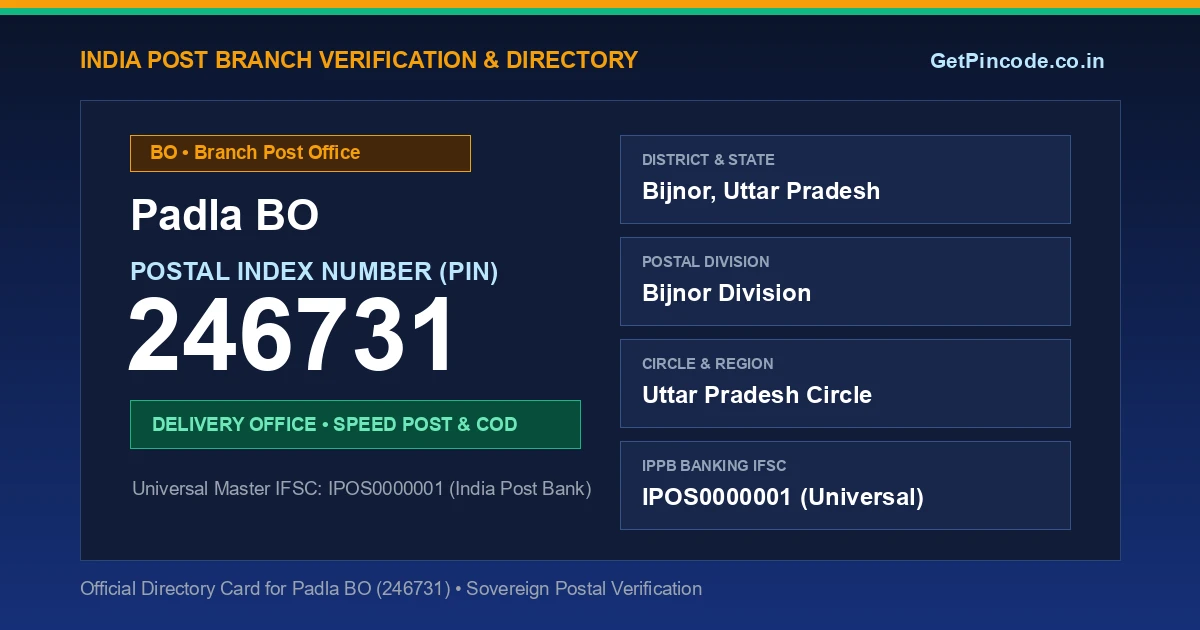1200x630 pixels.
Task: Click the Official Directory Card footer text
Action: click(391, 589)
